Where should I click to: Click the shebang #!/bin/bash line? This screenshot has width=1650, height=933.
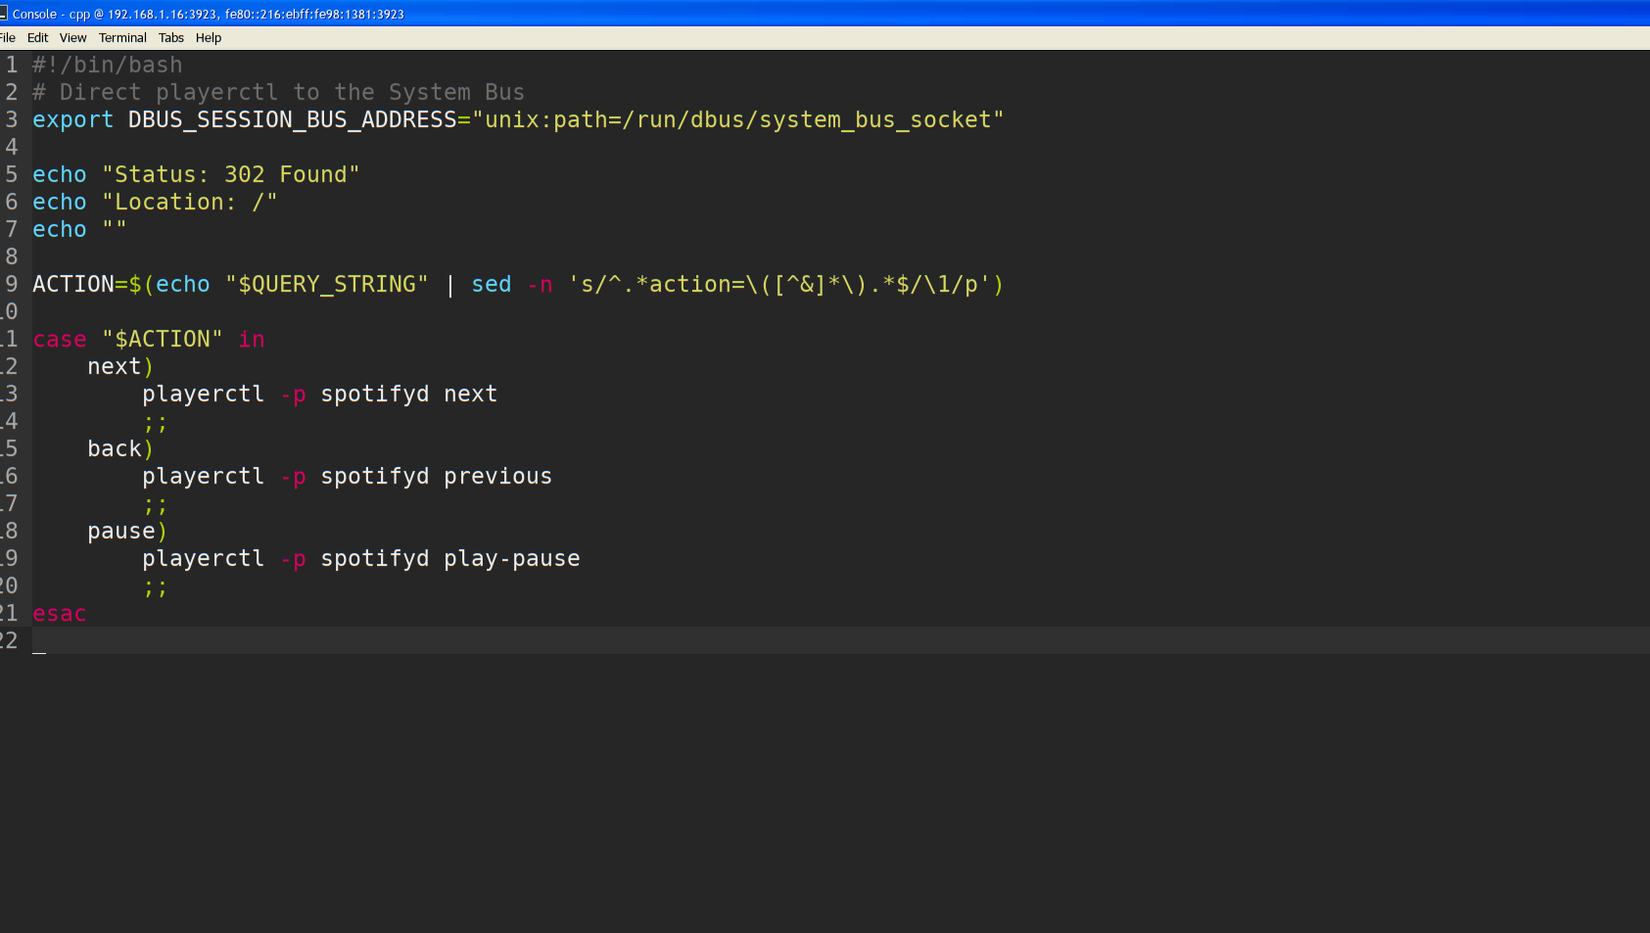coord(107,65)
